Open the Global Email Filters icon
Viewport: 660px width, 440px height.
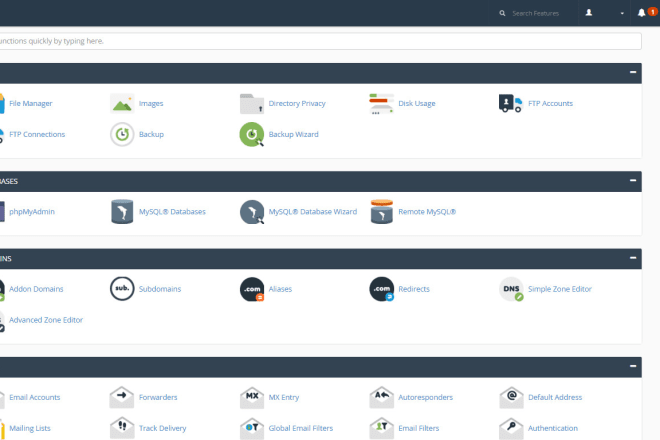252,428
